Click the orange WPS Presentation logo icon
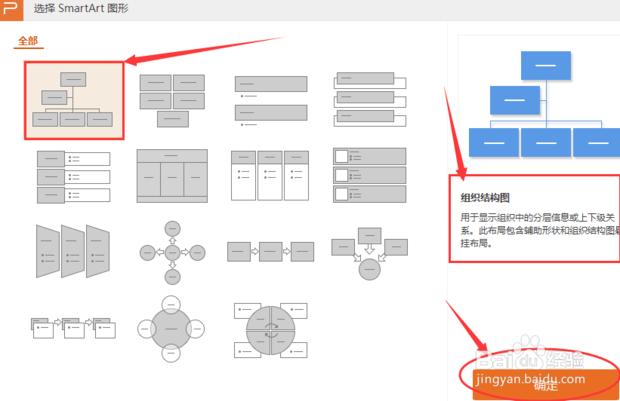620x401 pixels. (11, 10)
